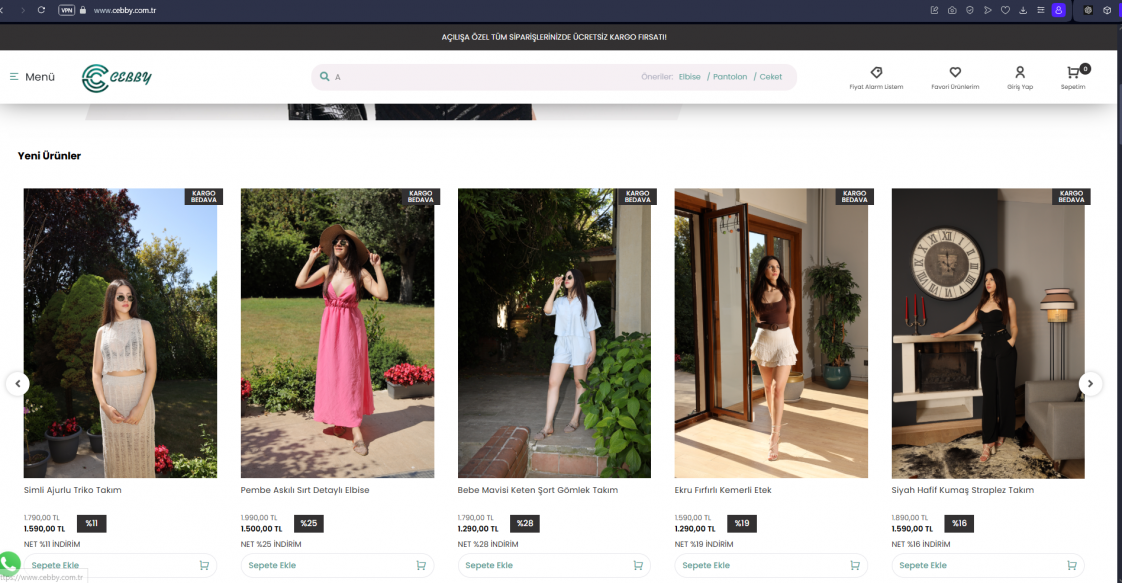Show next products with right carousel arrow
Screen dimensions: 1122x583
coord(1091,383)
